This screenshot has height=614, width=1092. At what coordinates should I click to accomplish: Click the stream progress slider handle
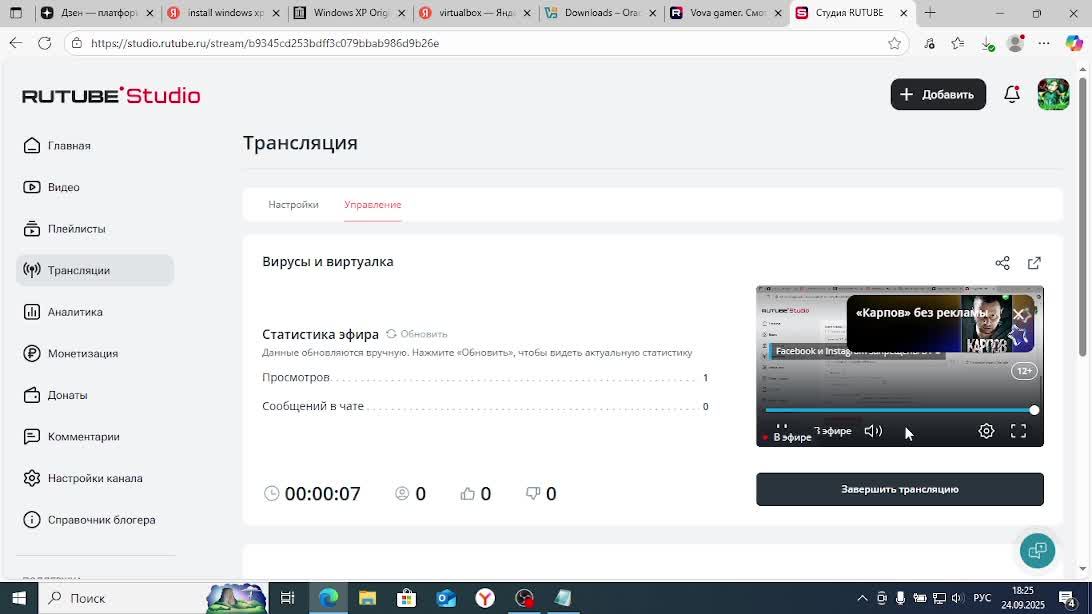tap(1034, 410)
